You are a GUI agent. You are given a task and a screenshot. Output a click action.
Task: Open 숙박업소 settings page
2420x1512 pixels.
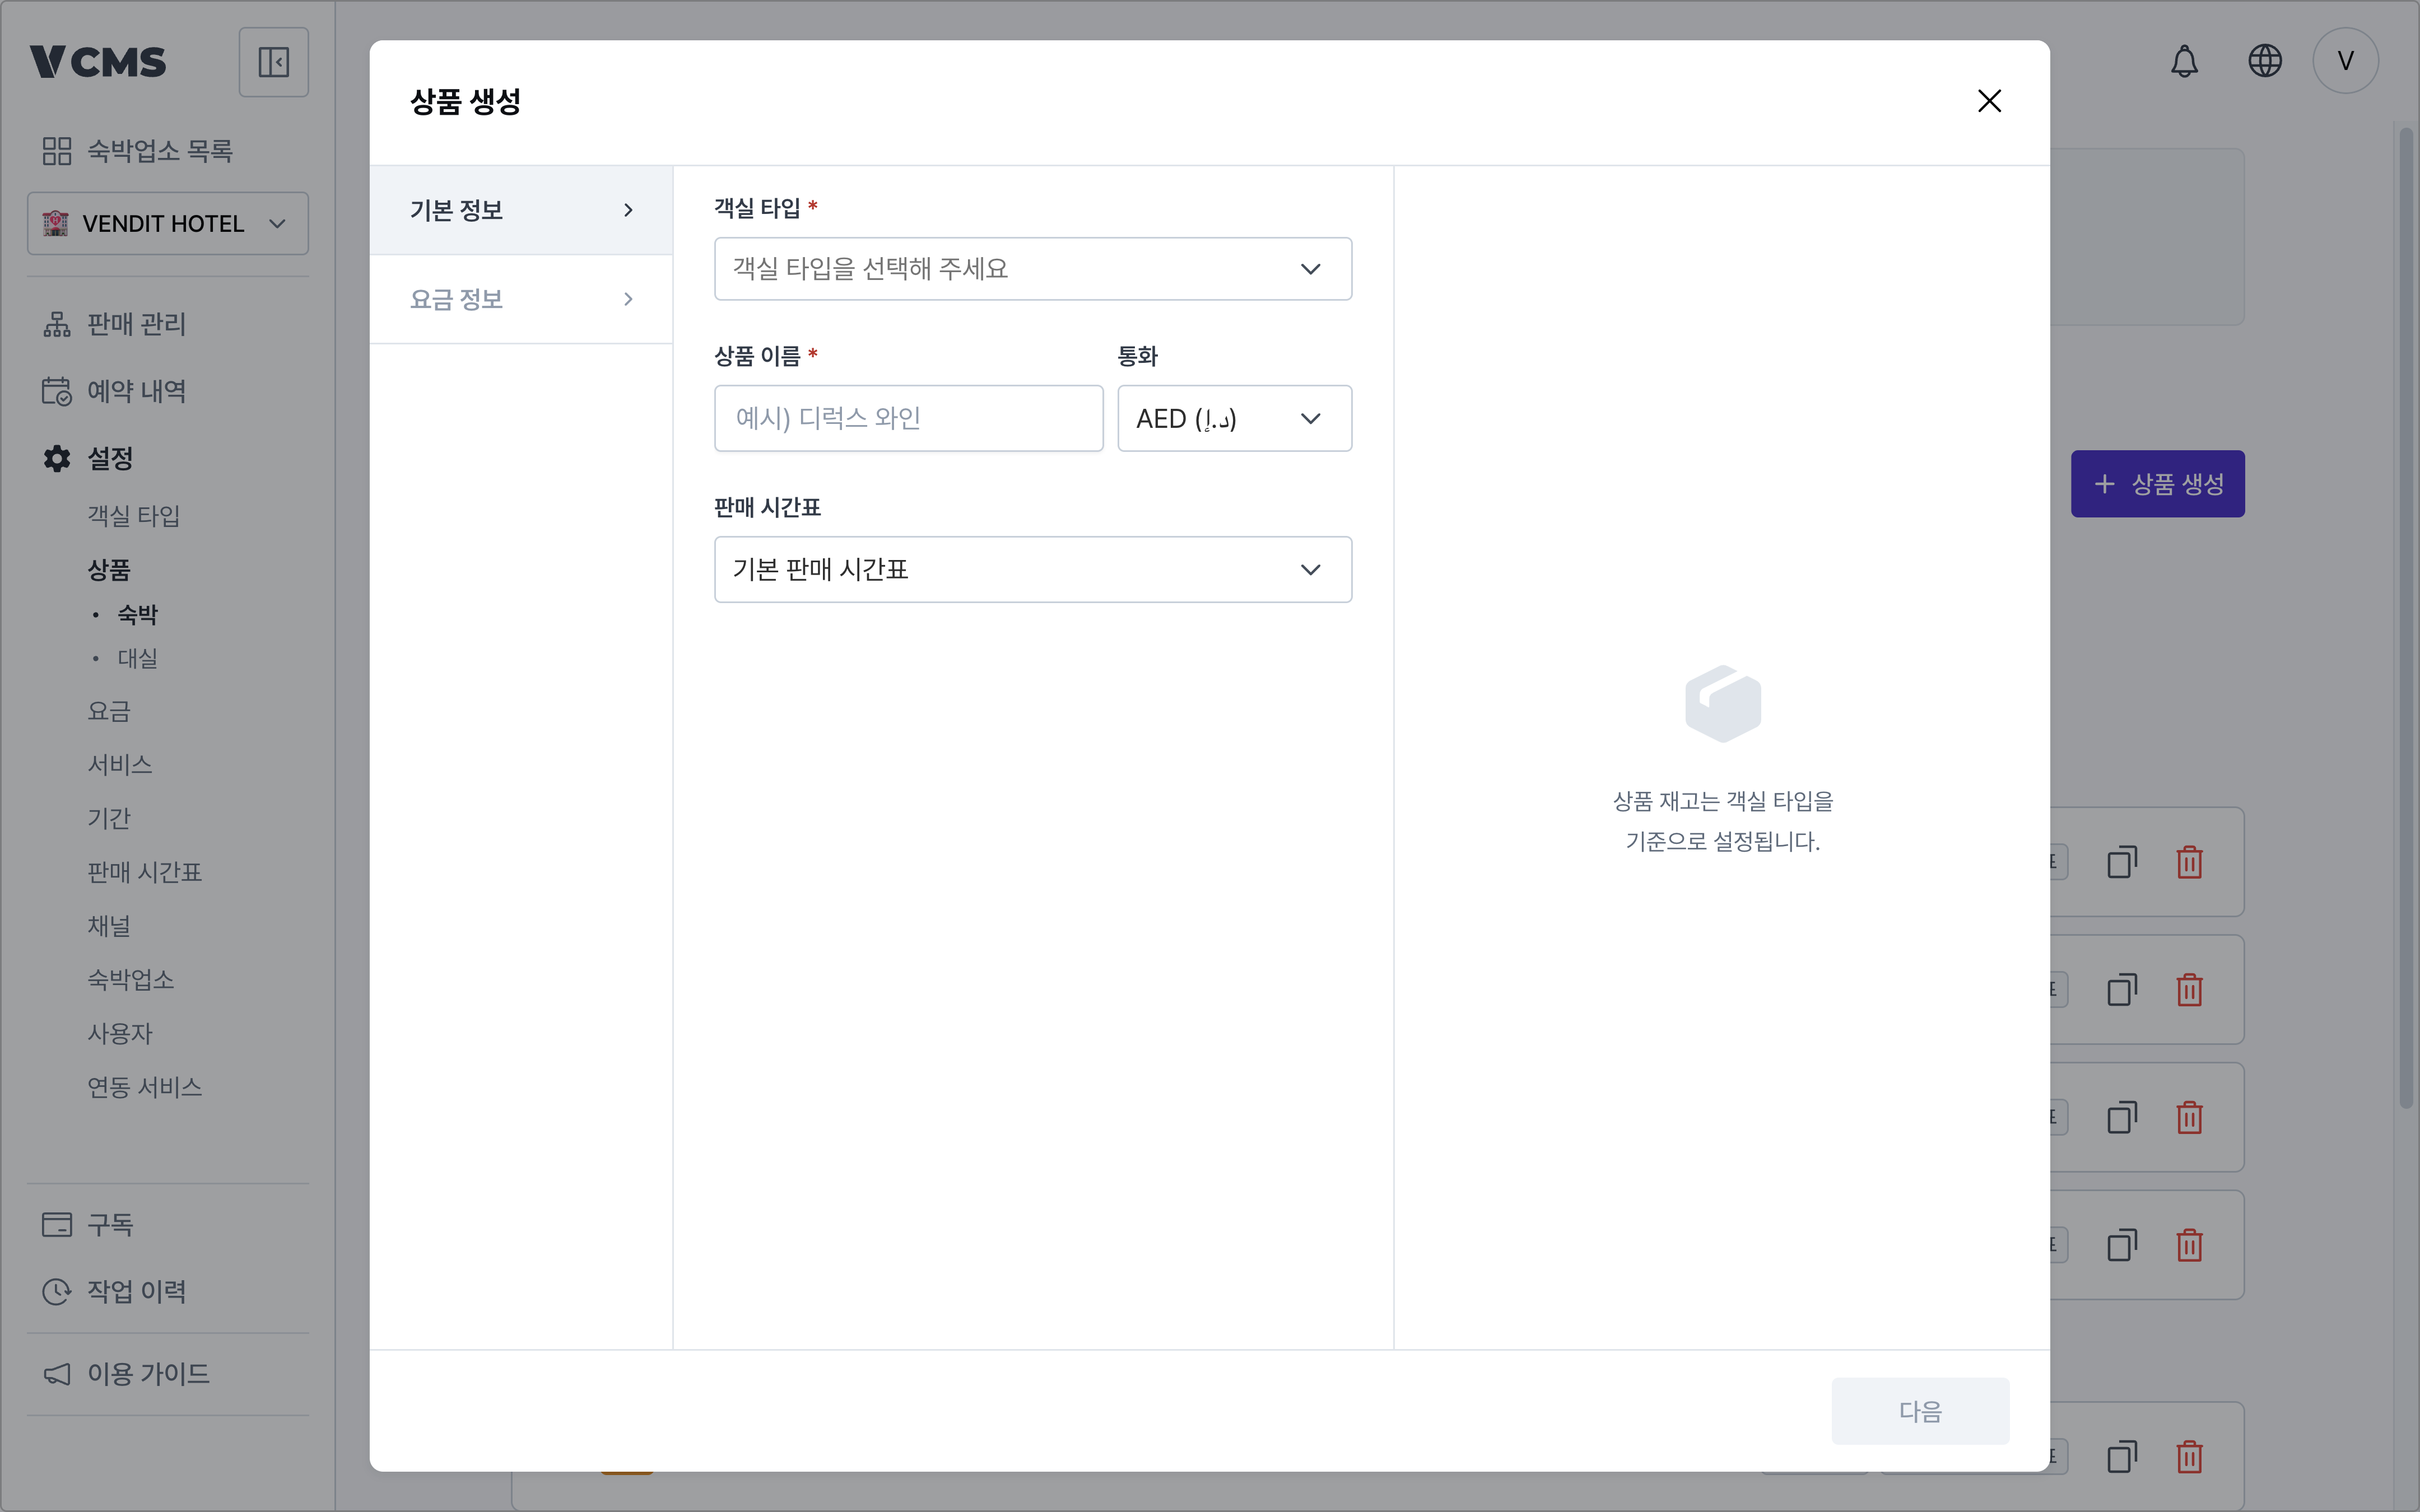pyautogui.click(x=131, y=980)
